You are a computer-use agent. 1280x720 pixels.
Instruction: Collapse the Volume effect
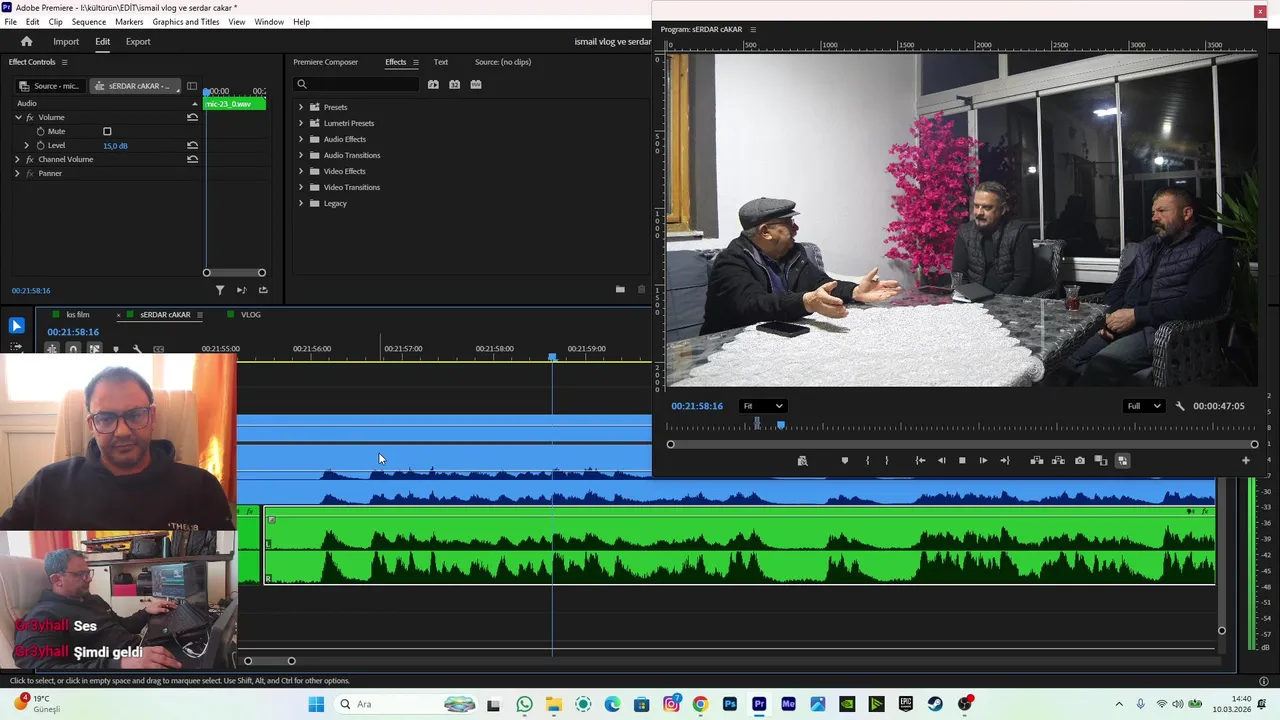(18, 117)
